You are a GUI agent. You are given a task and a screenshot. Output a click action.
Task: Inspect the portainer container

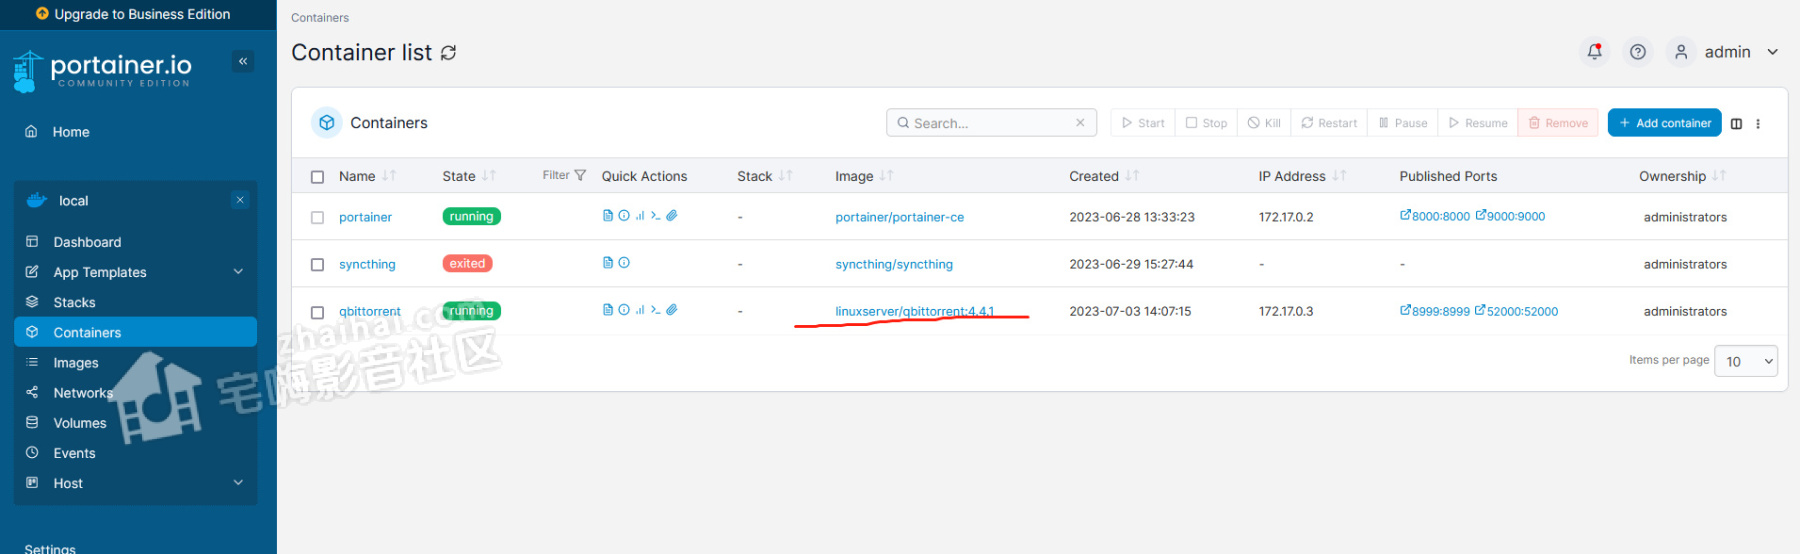coord(624,216)
